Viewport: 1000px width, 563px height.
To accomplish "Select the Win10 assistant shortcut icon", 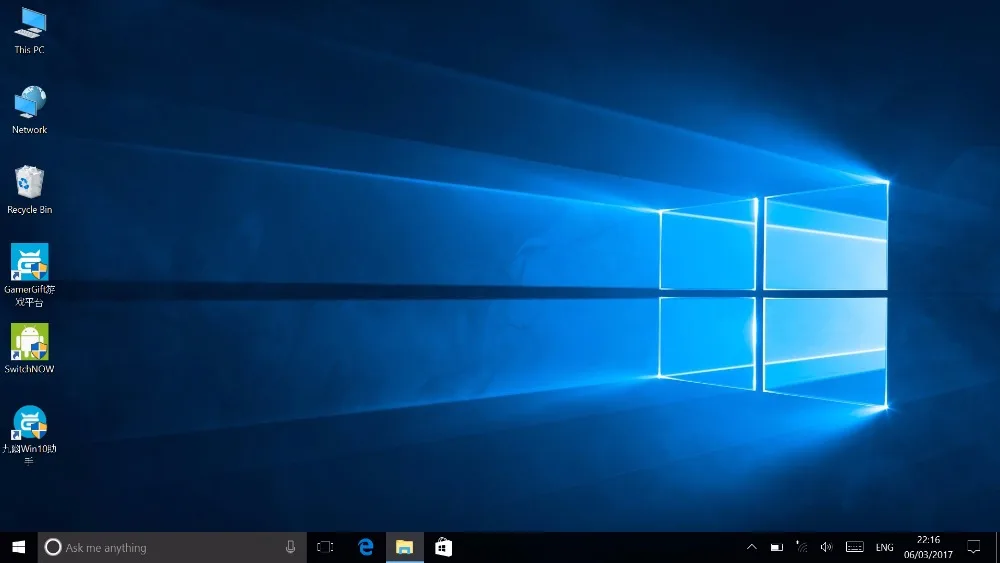I will click(x=29, y=435).
